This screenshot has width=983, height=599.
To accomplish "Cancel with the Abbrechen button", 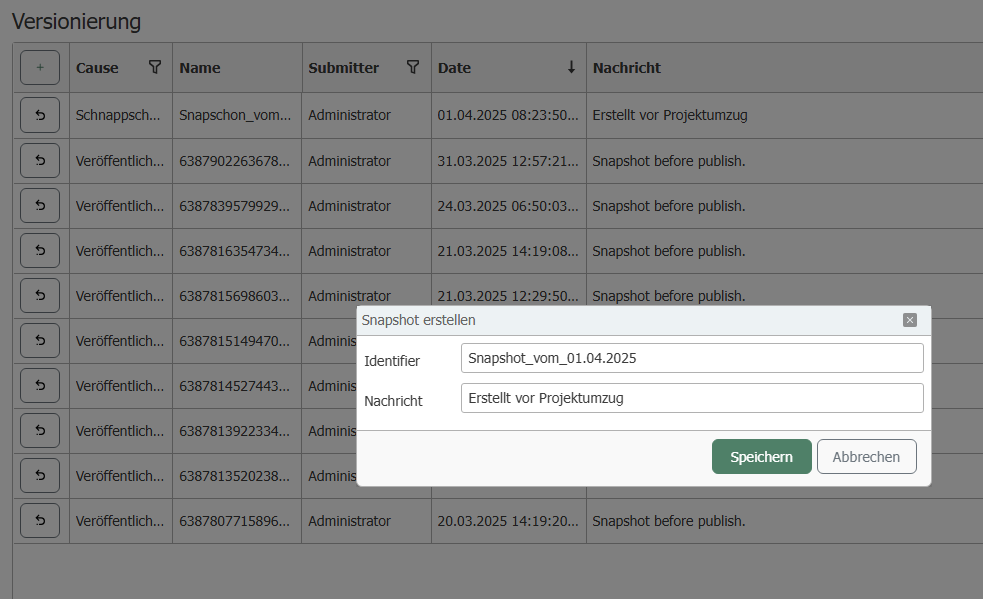I will 866,457.
